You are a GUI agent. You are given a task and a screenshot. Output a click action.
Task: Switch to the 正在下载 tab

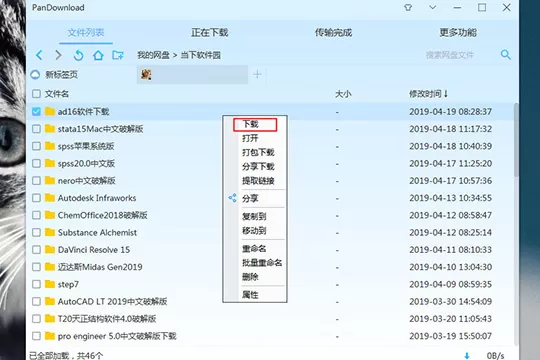pyautogui.click(x=209, y=33)
